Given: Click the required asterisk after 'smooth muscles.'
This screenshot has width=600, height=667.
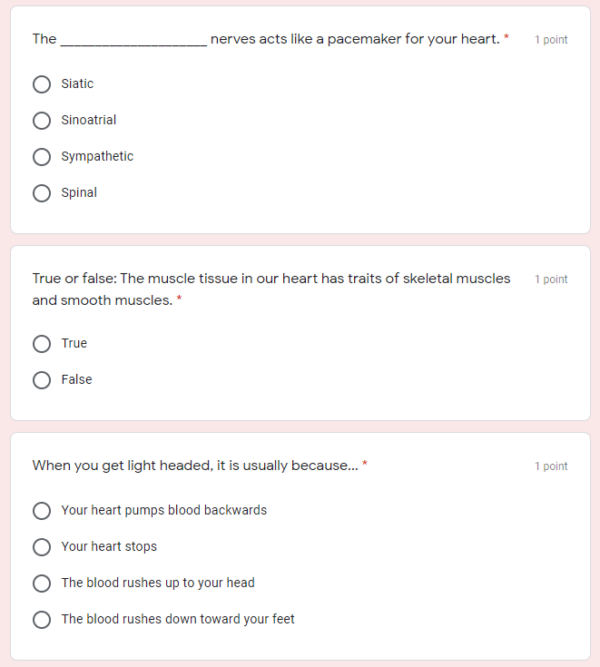Looking at the screenshot, I should click(179, 299).
